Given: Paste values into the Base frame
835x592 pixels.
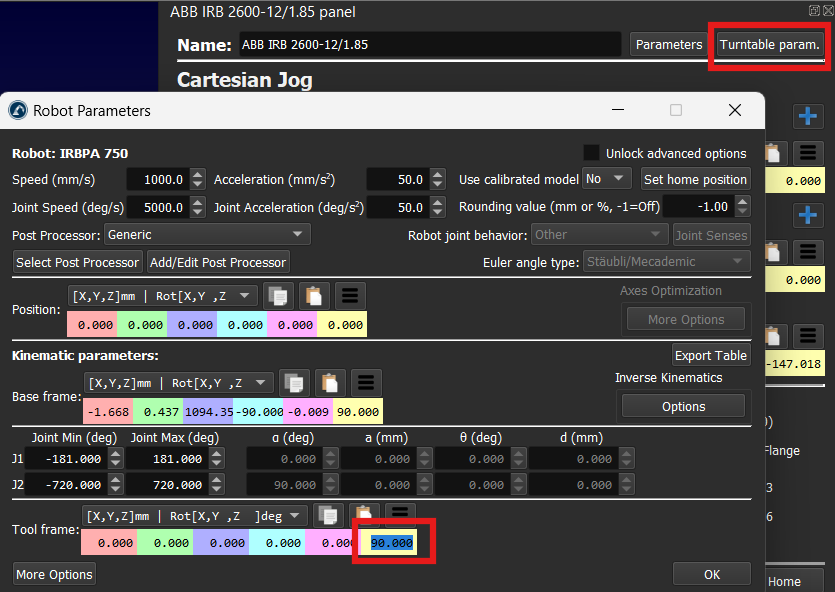Looking at the screenshot, I should tap(331, 383).
